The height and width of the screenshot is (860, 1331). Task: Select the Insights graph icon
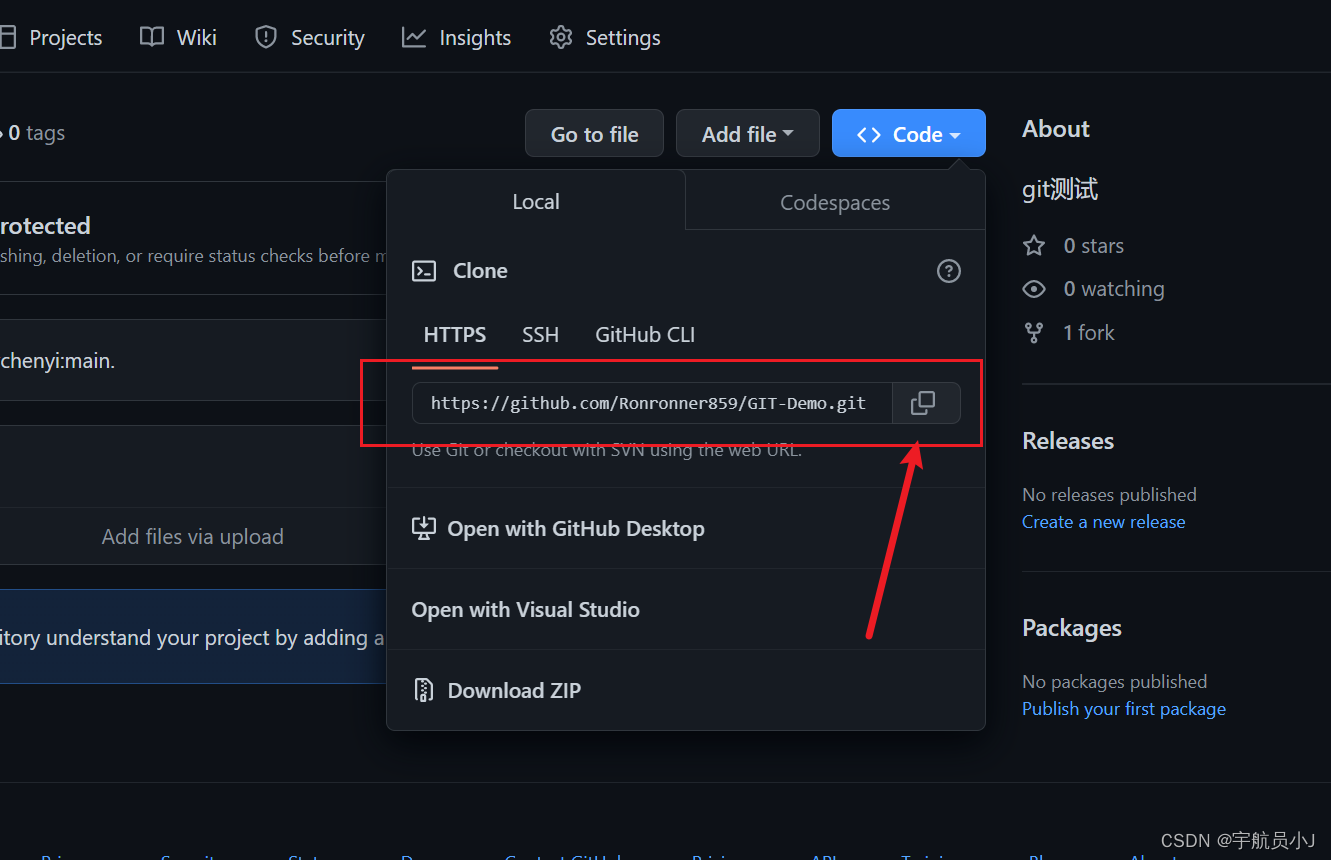[413, 36]
